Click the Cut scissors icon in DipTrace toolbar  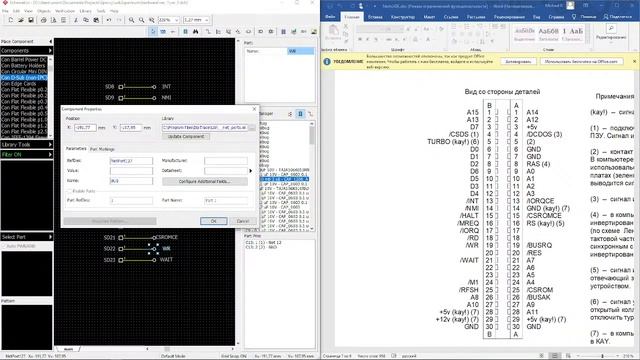76,20
